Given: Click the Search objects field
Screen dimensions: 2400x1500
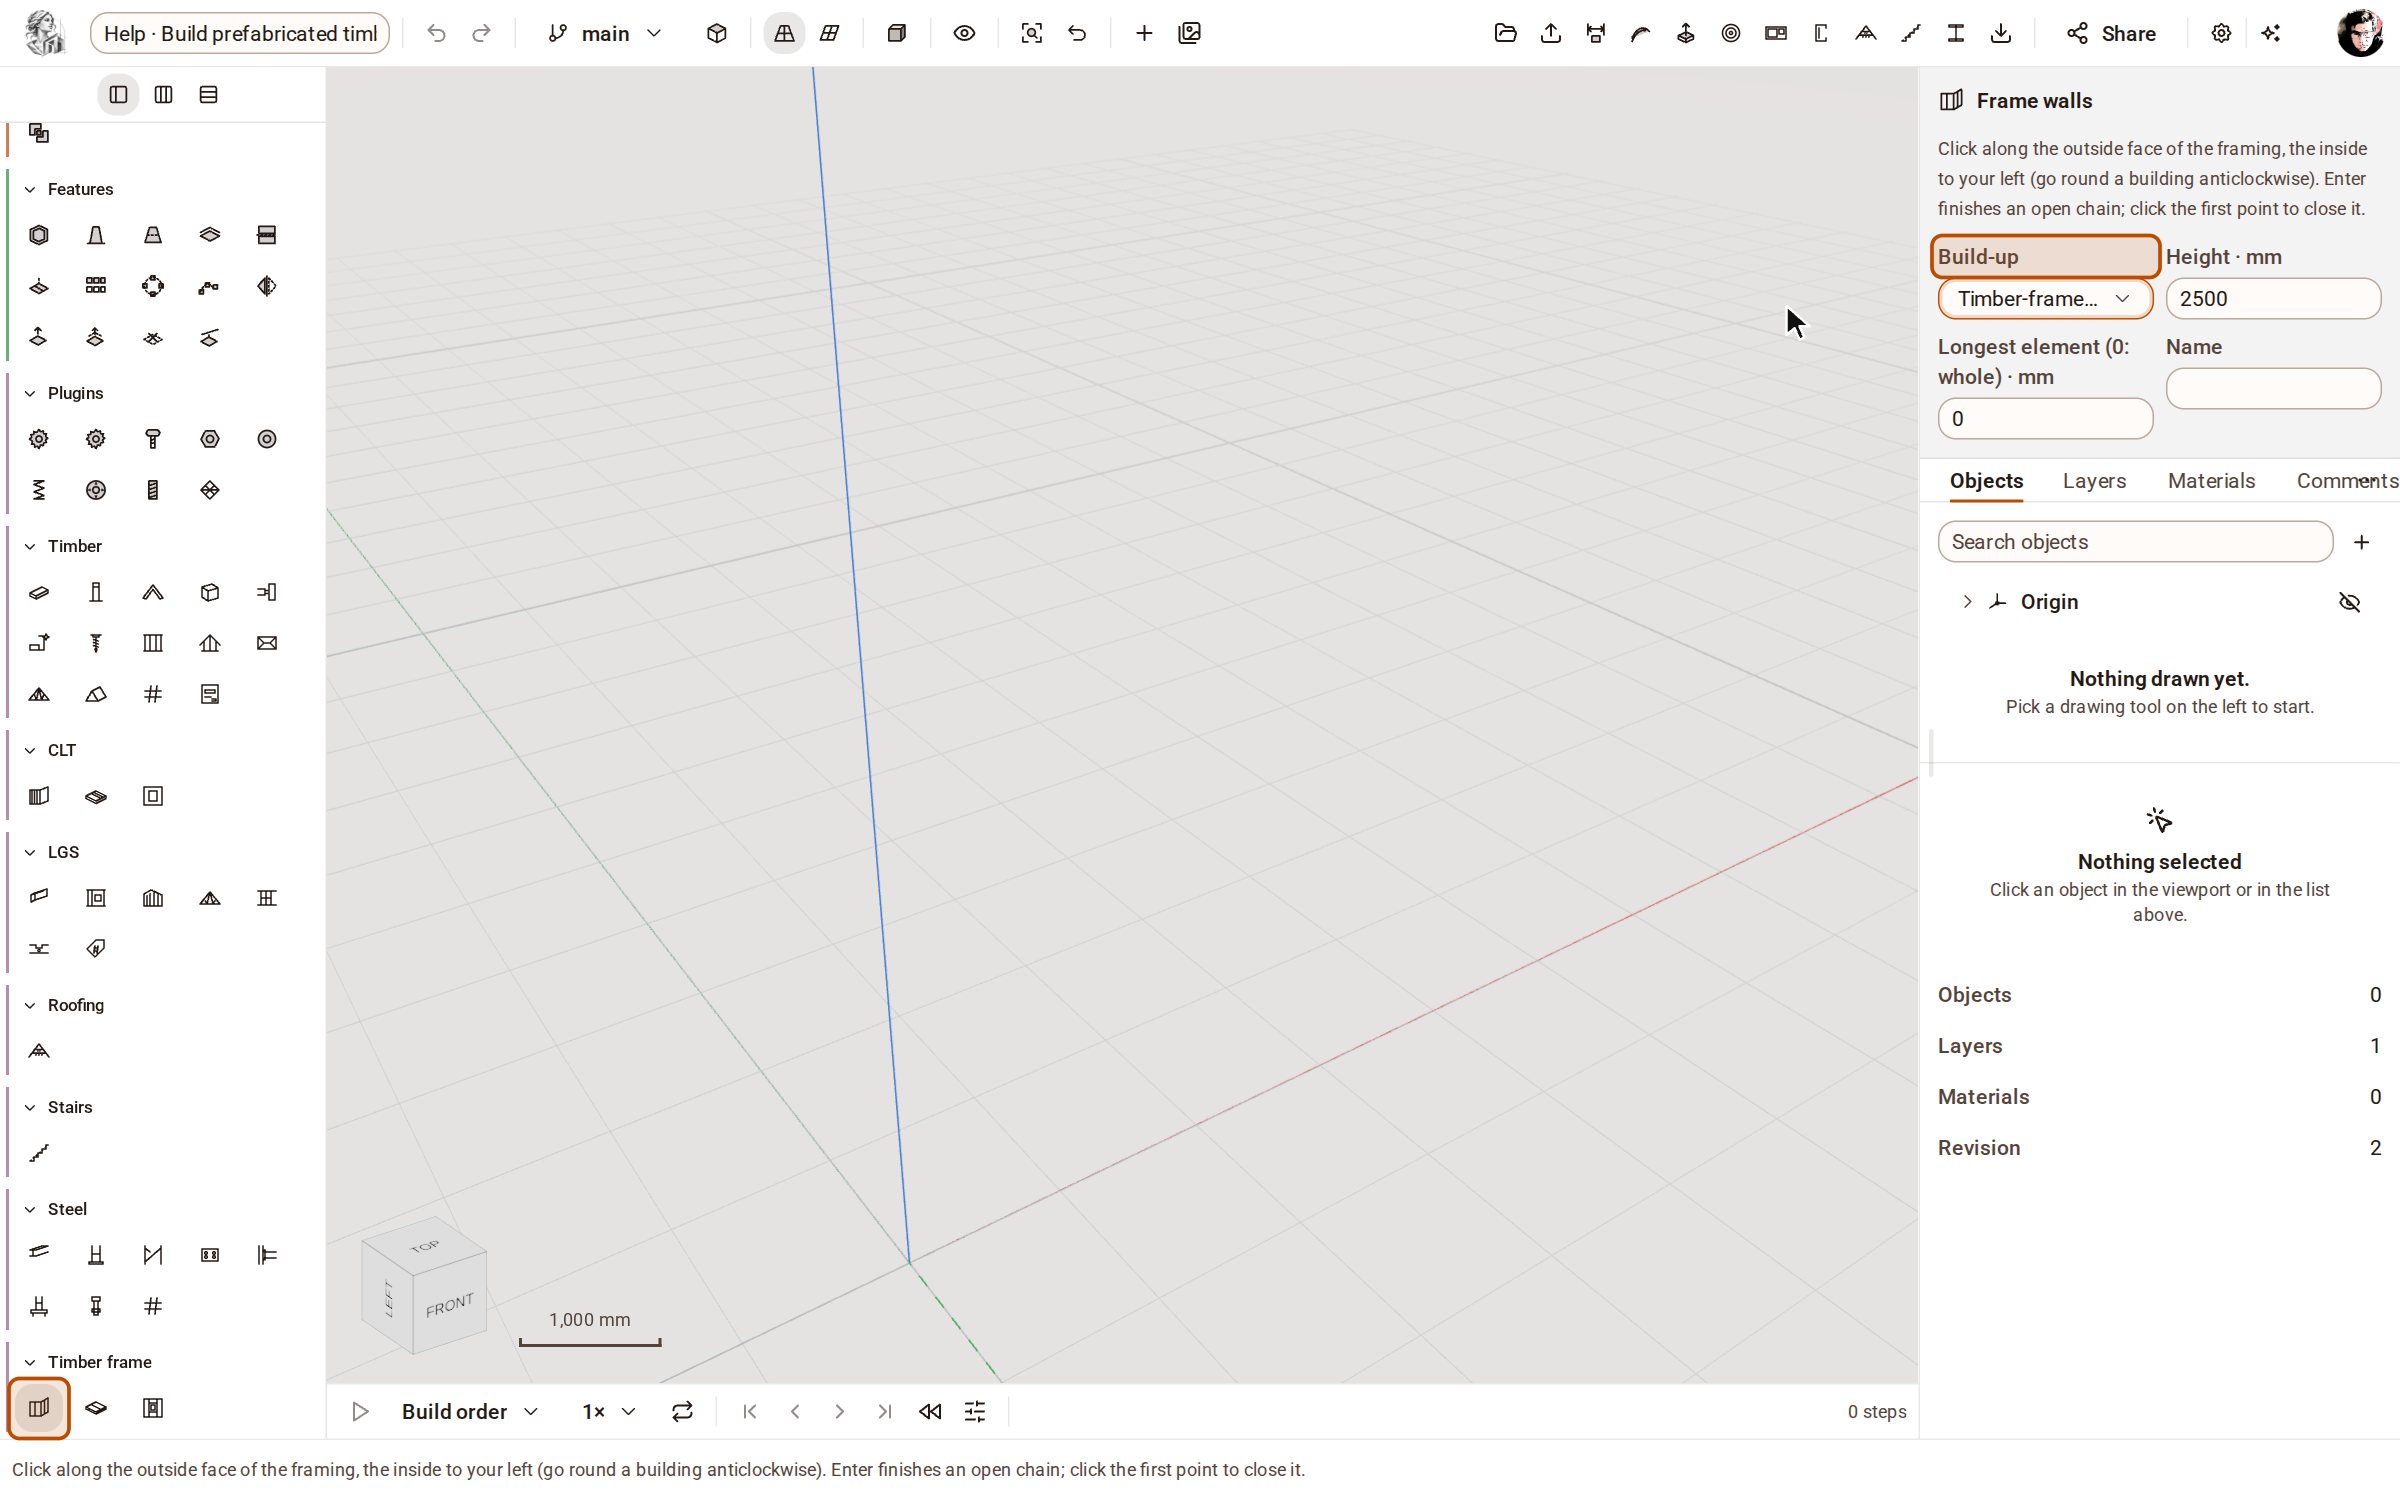Looking at the screenshot, I should point(2135,542).
